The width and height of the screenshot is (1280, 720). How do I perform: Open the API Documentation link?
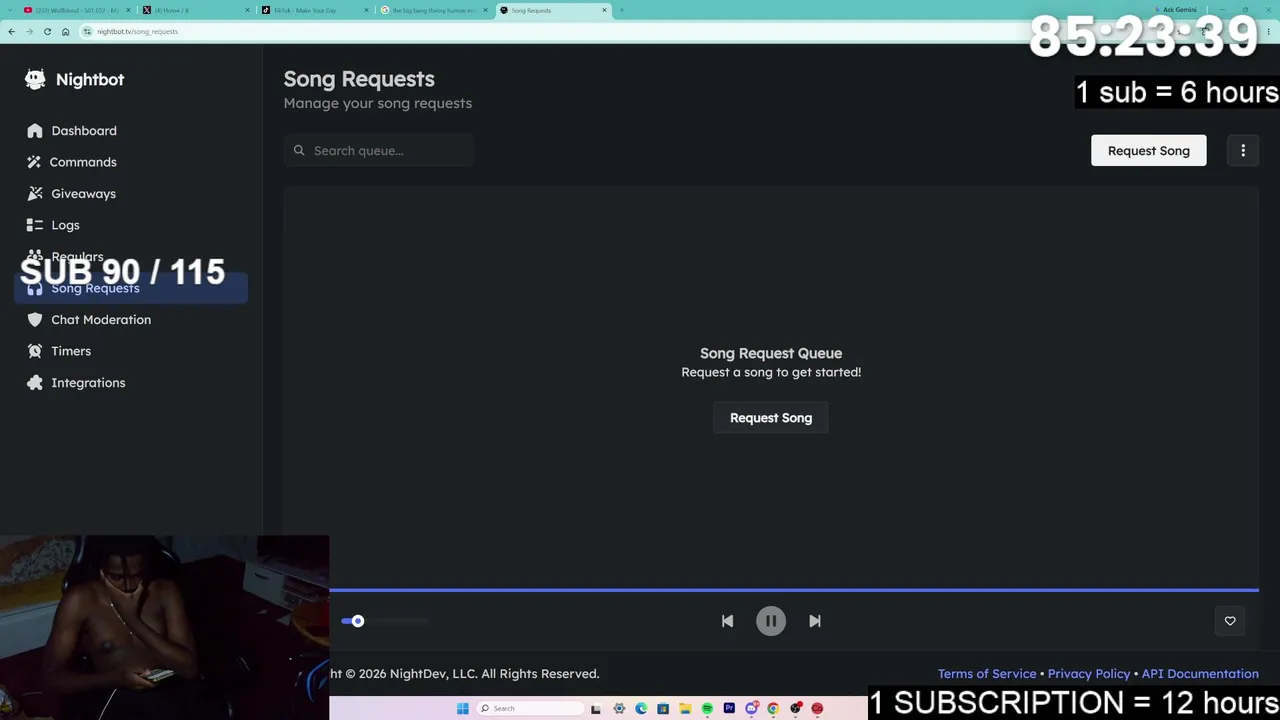coord(1200,674)
